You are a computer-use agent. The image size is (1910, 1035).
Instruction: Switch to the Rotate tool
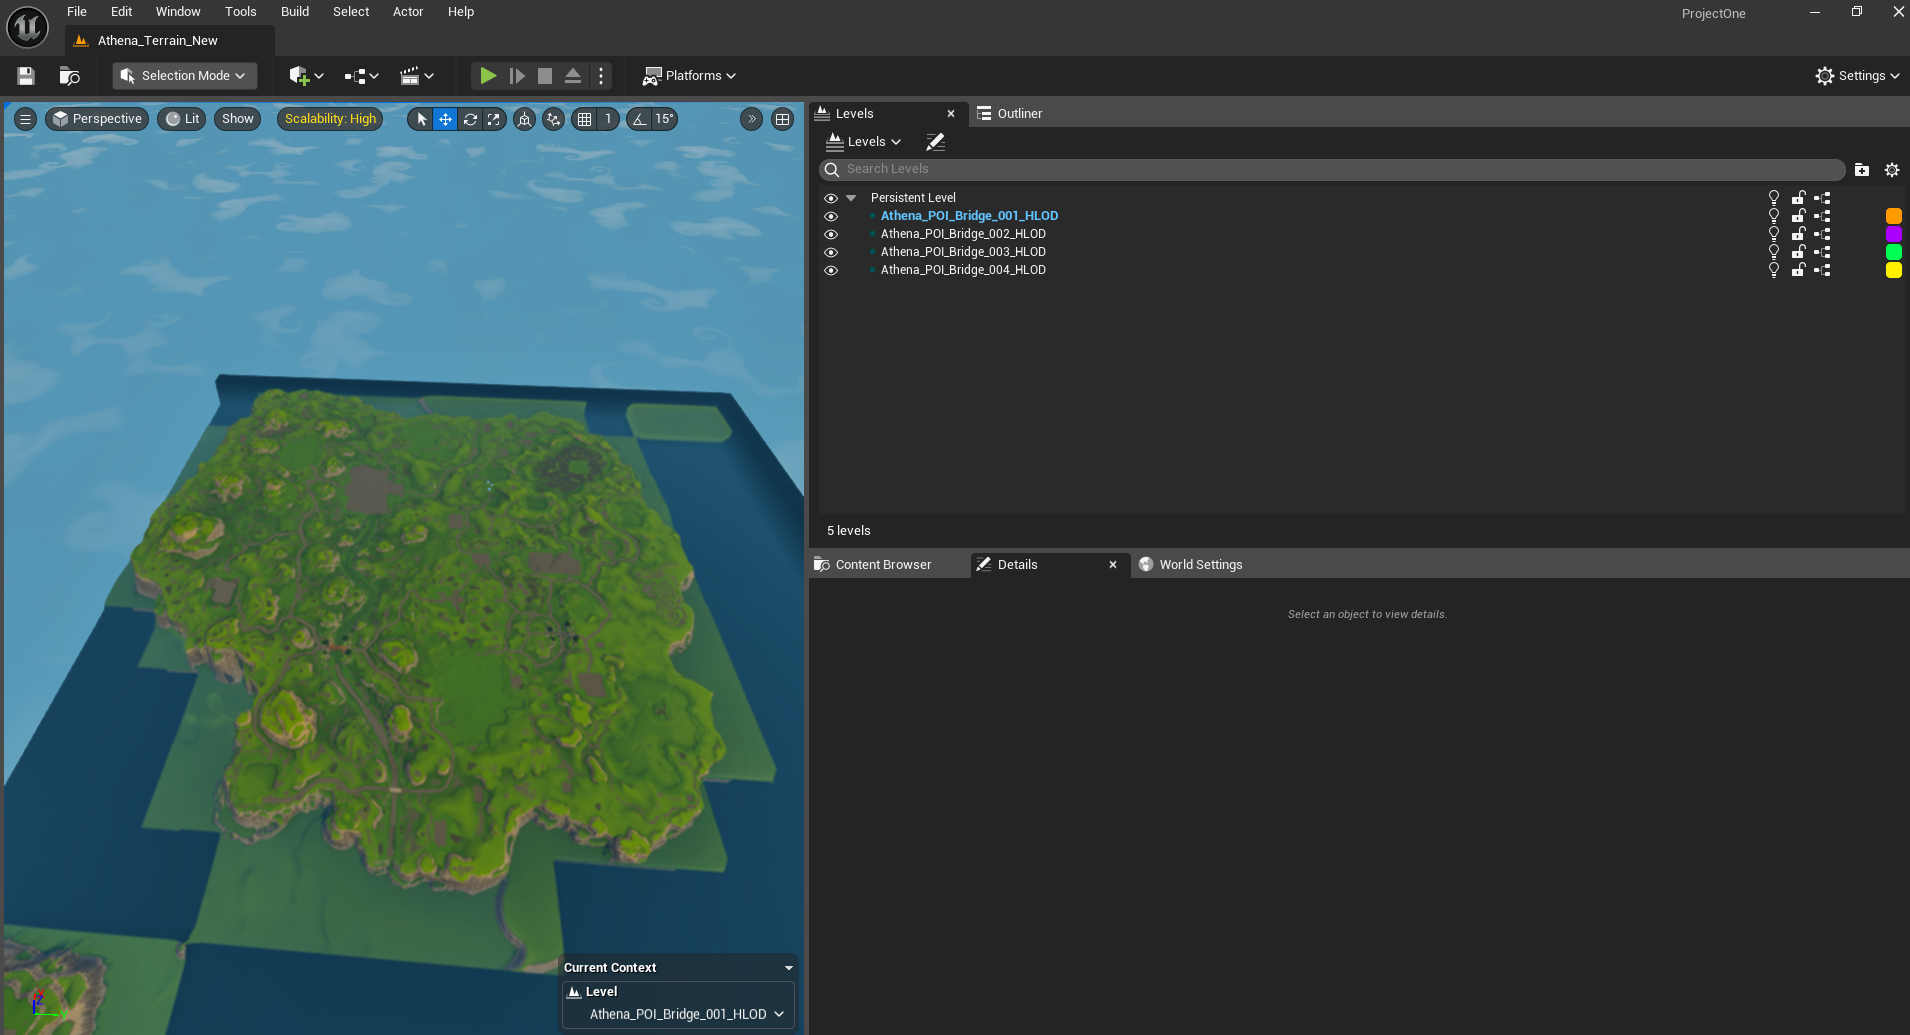[470, 119]
